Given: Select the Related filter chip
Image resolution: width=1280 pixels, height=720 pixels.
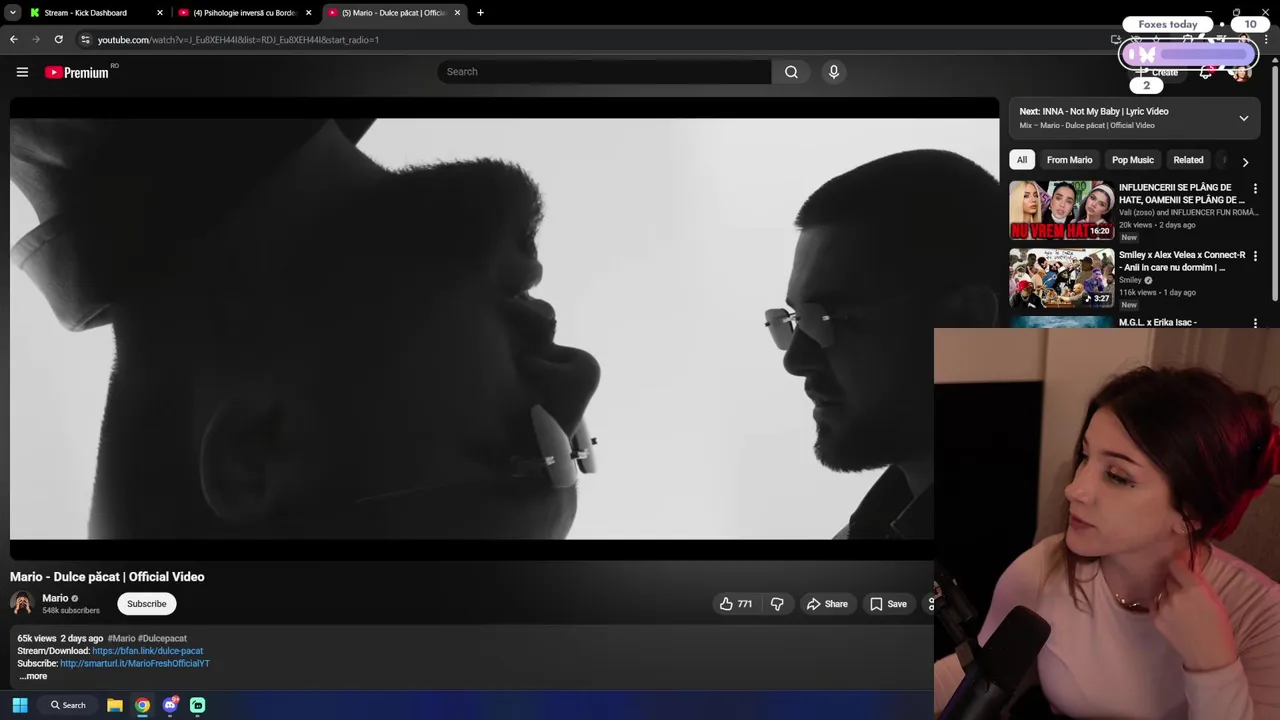Looking at the screenshot, I should pos(1188,160).
